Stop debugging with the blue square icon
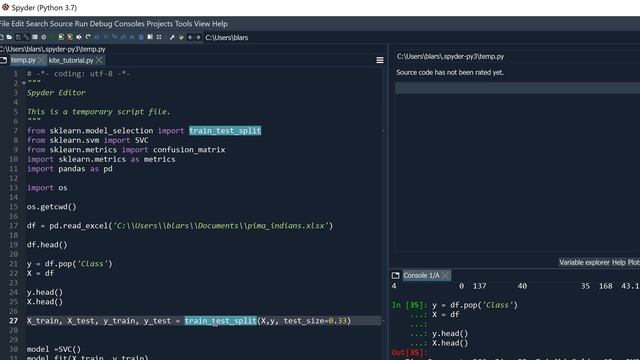Screen dimensions: 640x360 (x=141, y=37)
